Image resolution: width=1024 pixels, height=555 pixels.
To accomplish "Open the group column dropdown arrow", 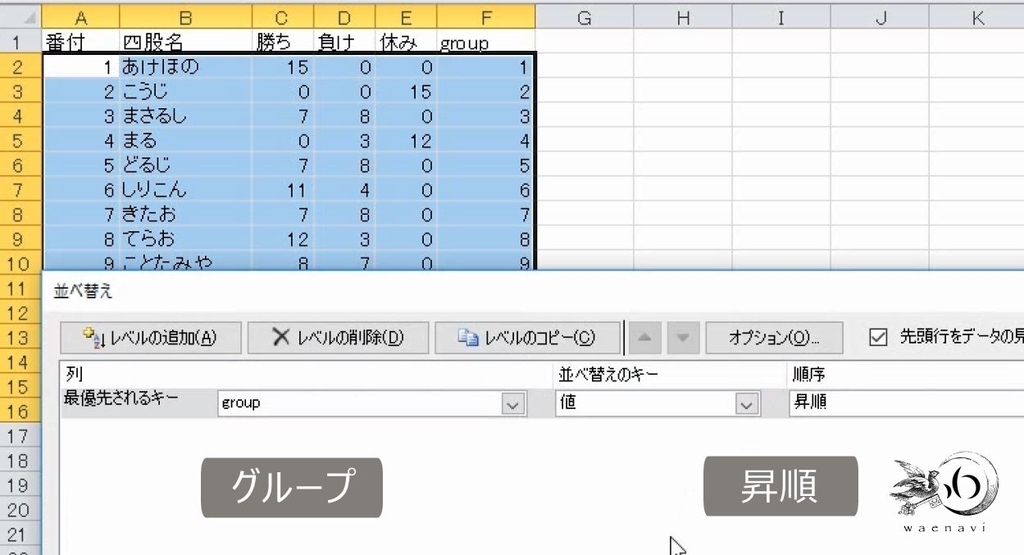I will (x=513, y=404).
